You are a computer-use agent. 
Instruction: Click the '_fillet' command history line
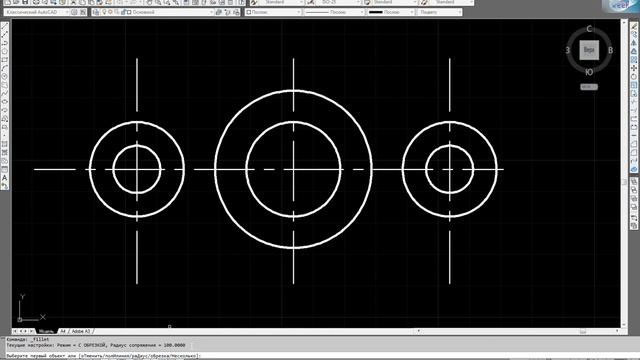(28, 340)
